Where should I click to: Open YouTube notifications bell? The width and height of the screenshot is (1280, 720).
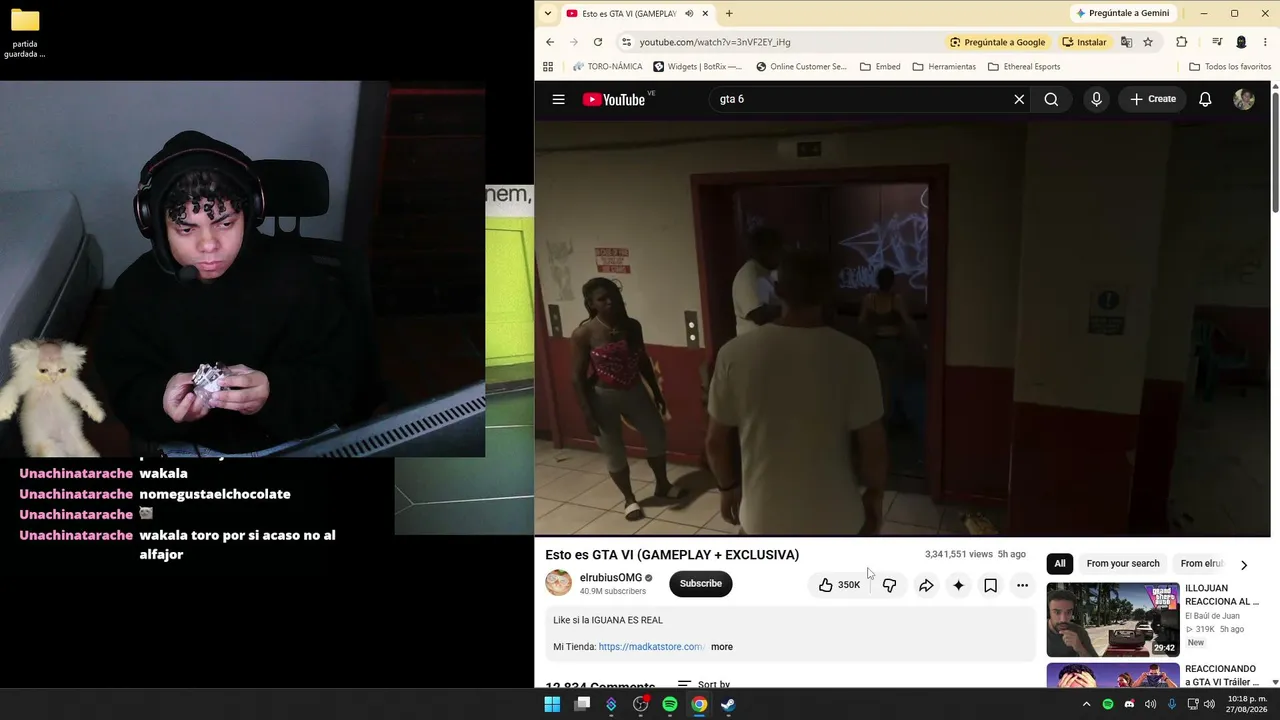pyautogui.click(x=1205, y=99)
